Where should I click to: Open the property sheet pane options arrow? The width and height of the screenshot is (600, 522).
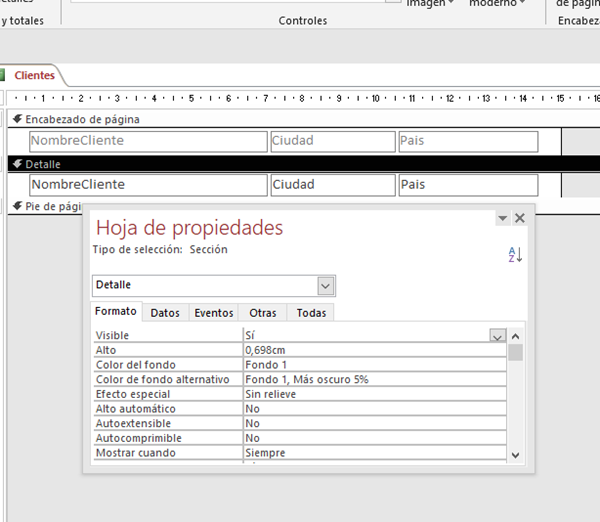502,218
